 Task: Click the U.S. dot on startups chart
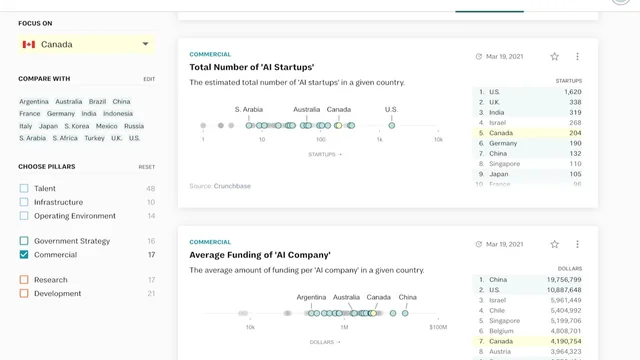[391, 126]
